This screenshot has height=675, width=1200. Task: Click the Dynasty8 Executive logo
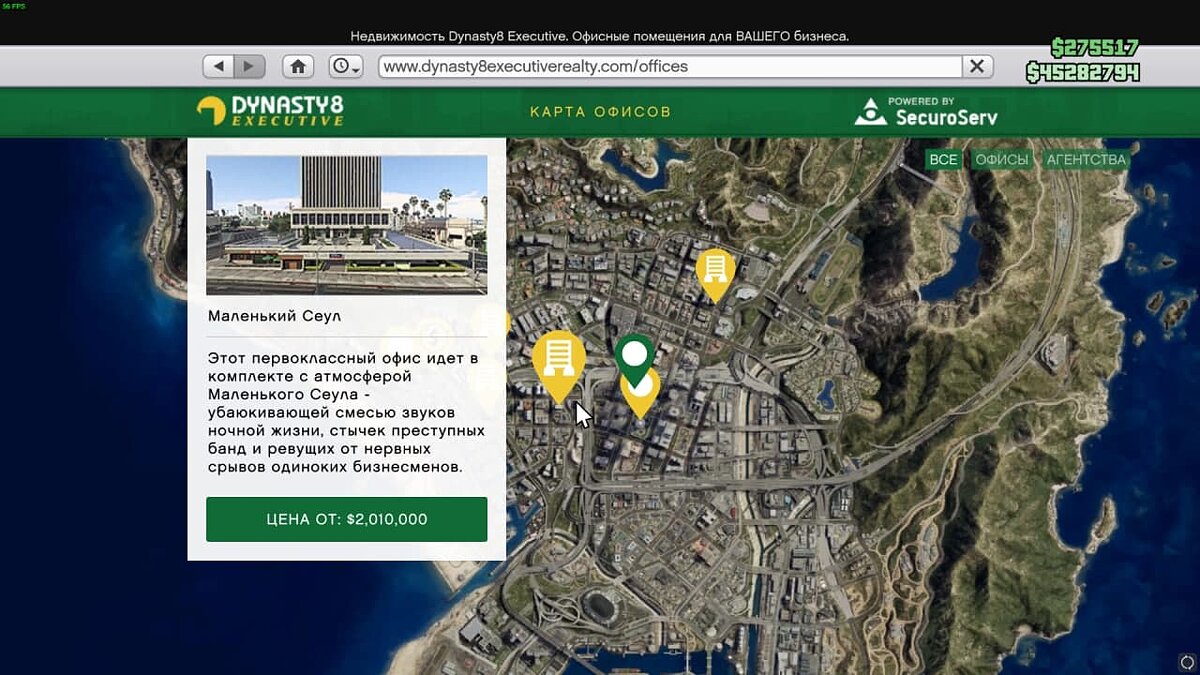[270, 110]
